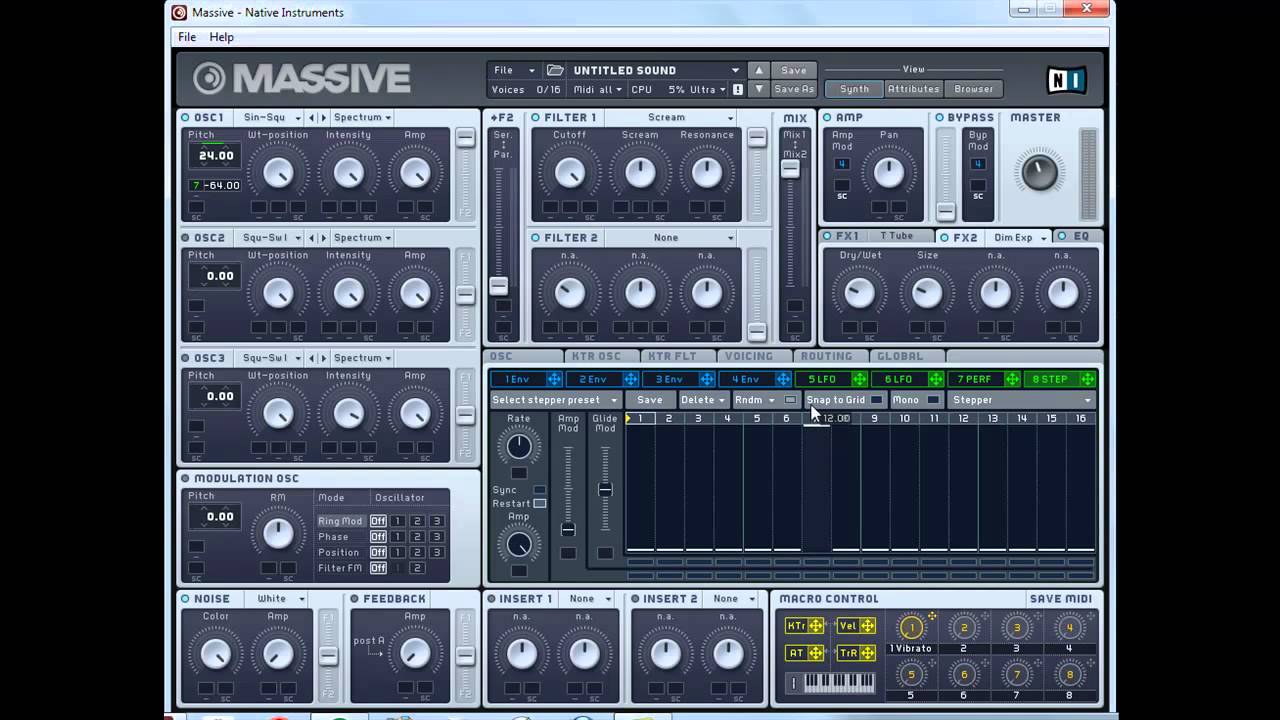Viewport: 1280px width, 720px height.
Task: Click the Vel velocity macro handle
Action: (x=857, y=626)
